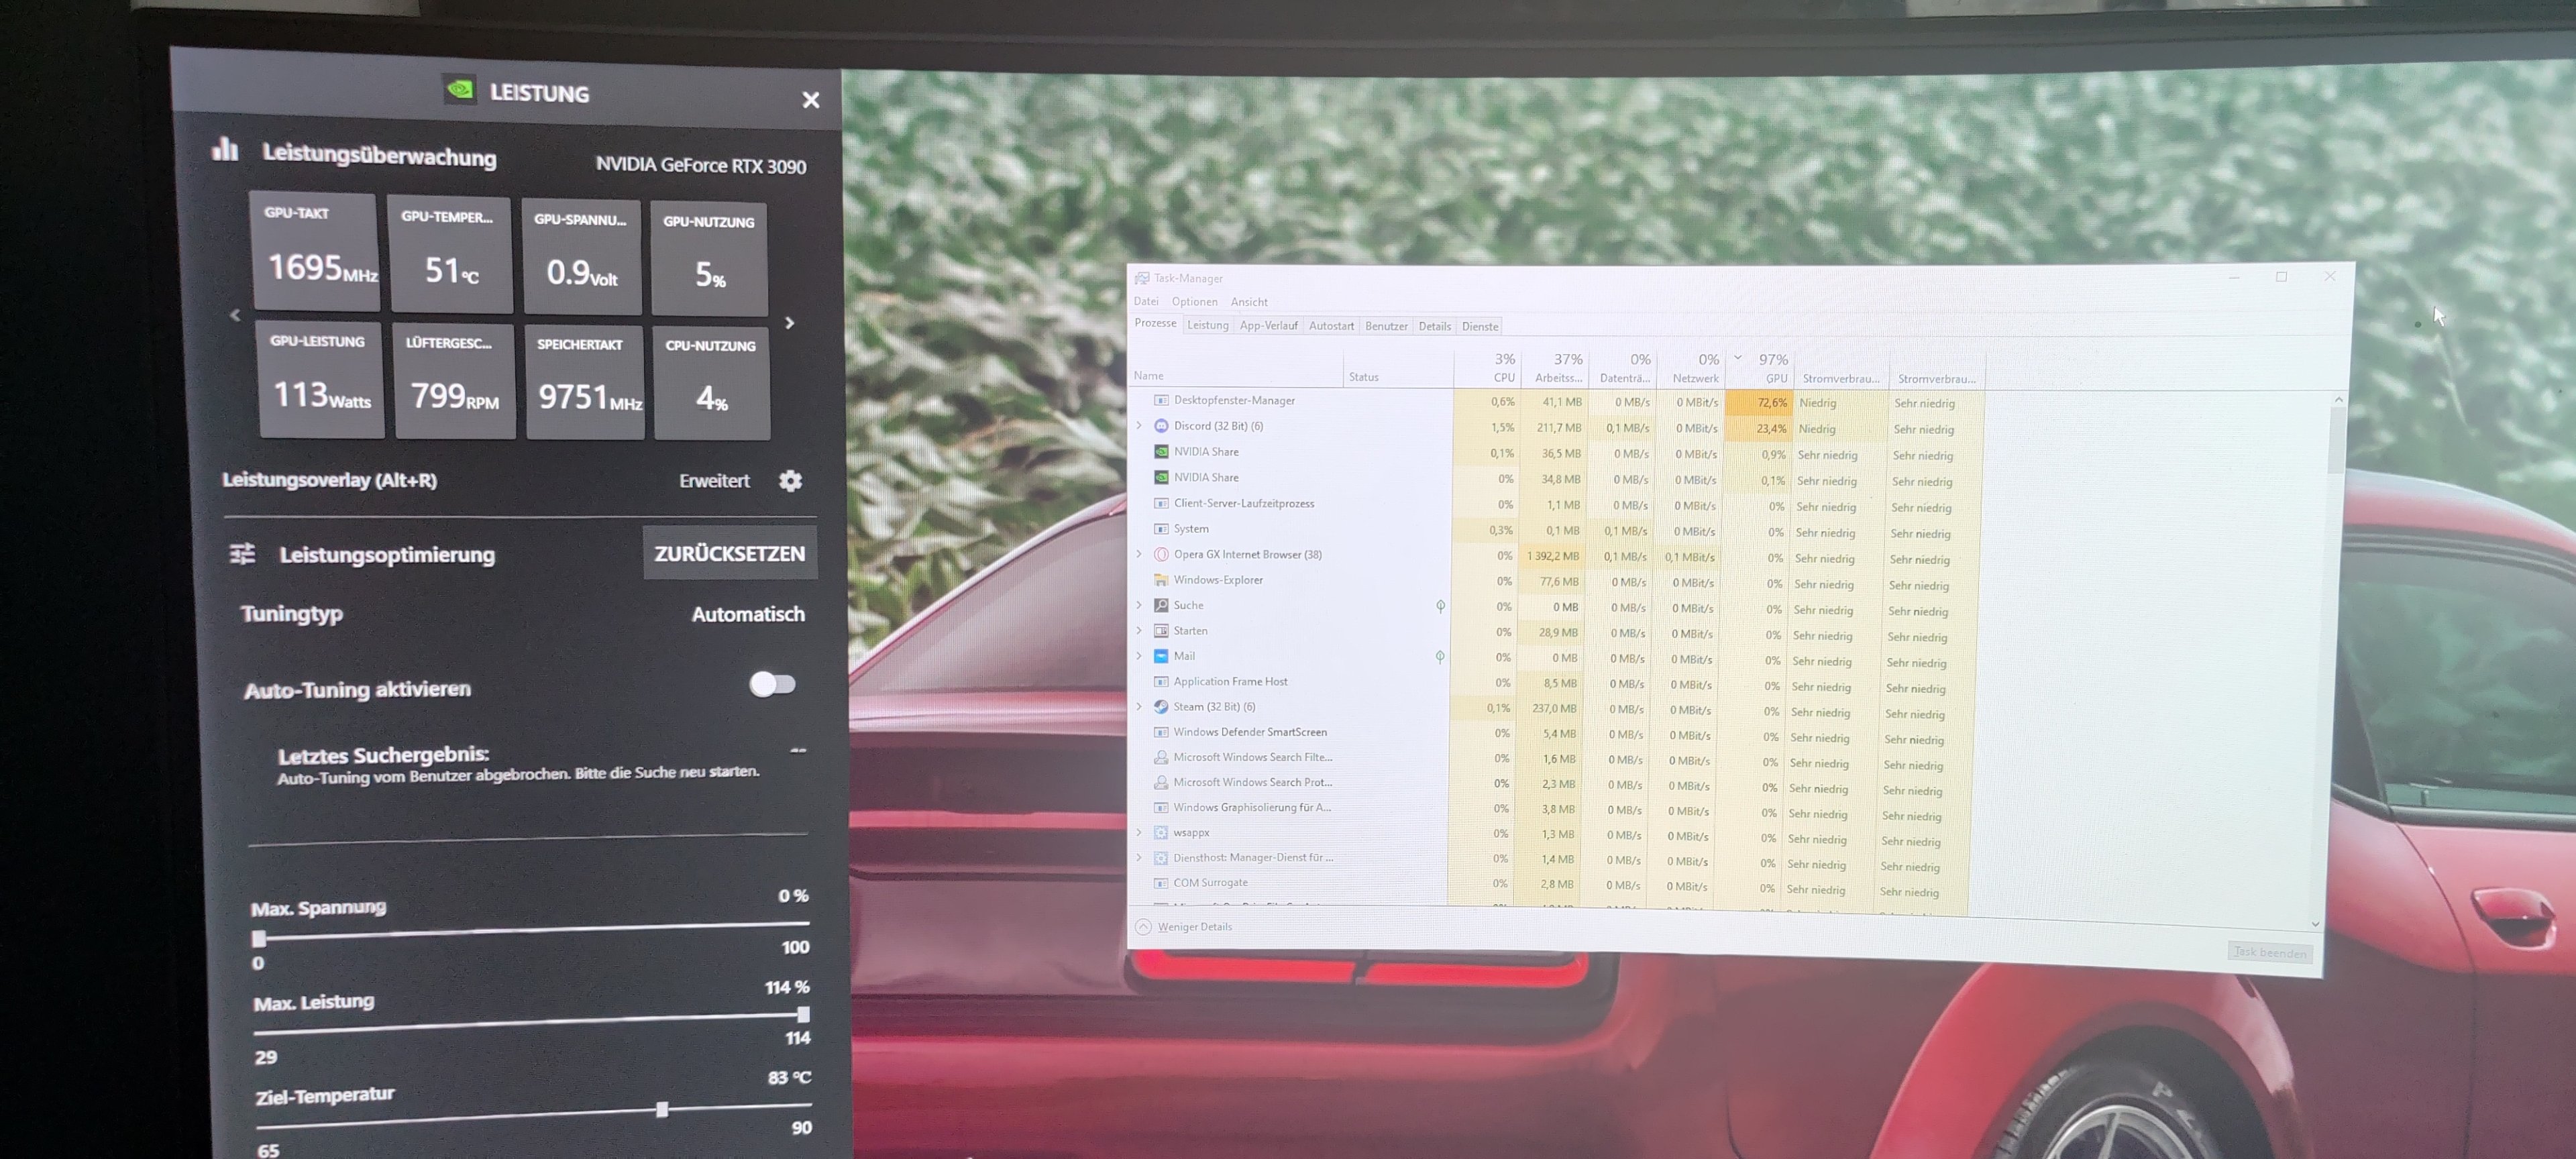Click the ZURÜCKSETZEN button

pos(729,553)
